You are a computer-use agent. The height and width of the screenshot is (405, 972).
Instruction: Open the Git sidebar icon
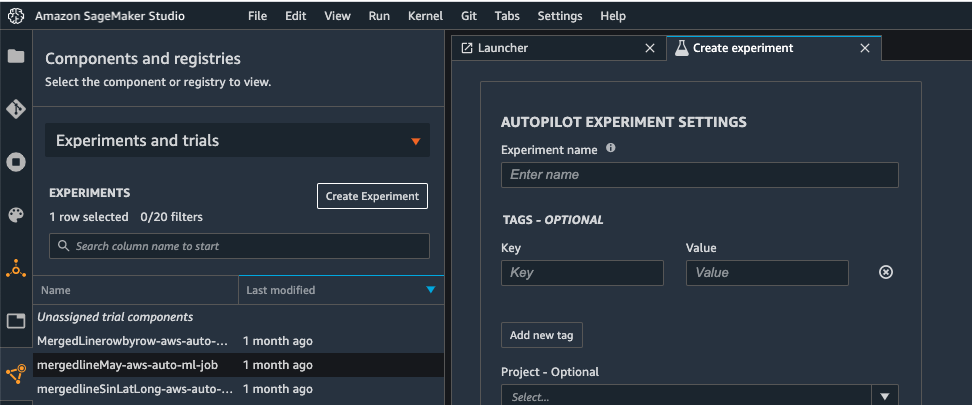15,109
